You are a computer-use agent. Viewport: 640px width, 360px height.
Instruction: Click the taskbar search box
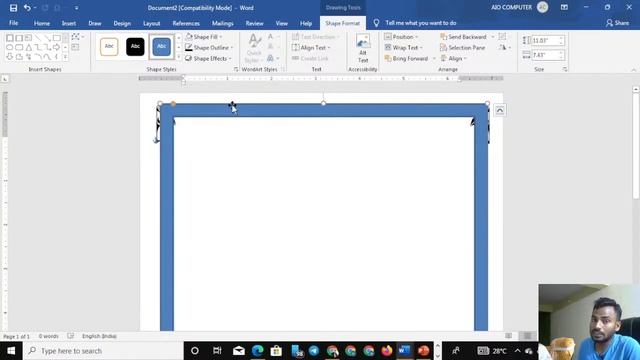click(104, 351)
